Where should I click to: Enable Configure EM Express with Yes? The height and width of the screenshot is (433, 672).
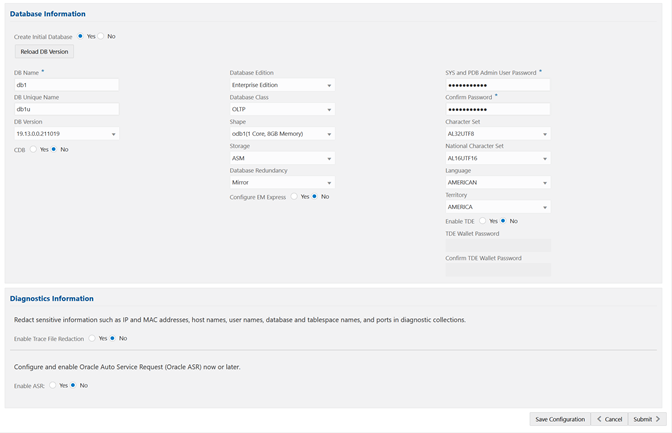coord(294,197)
